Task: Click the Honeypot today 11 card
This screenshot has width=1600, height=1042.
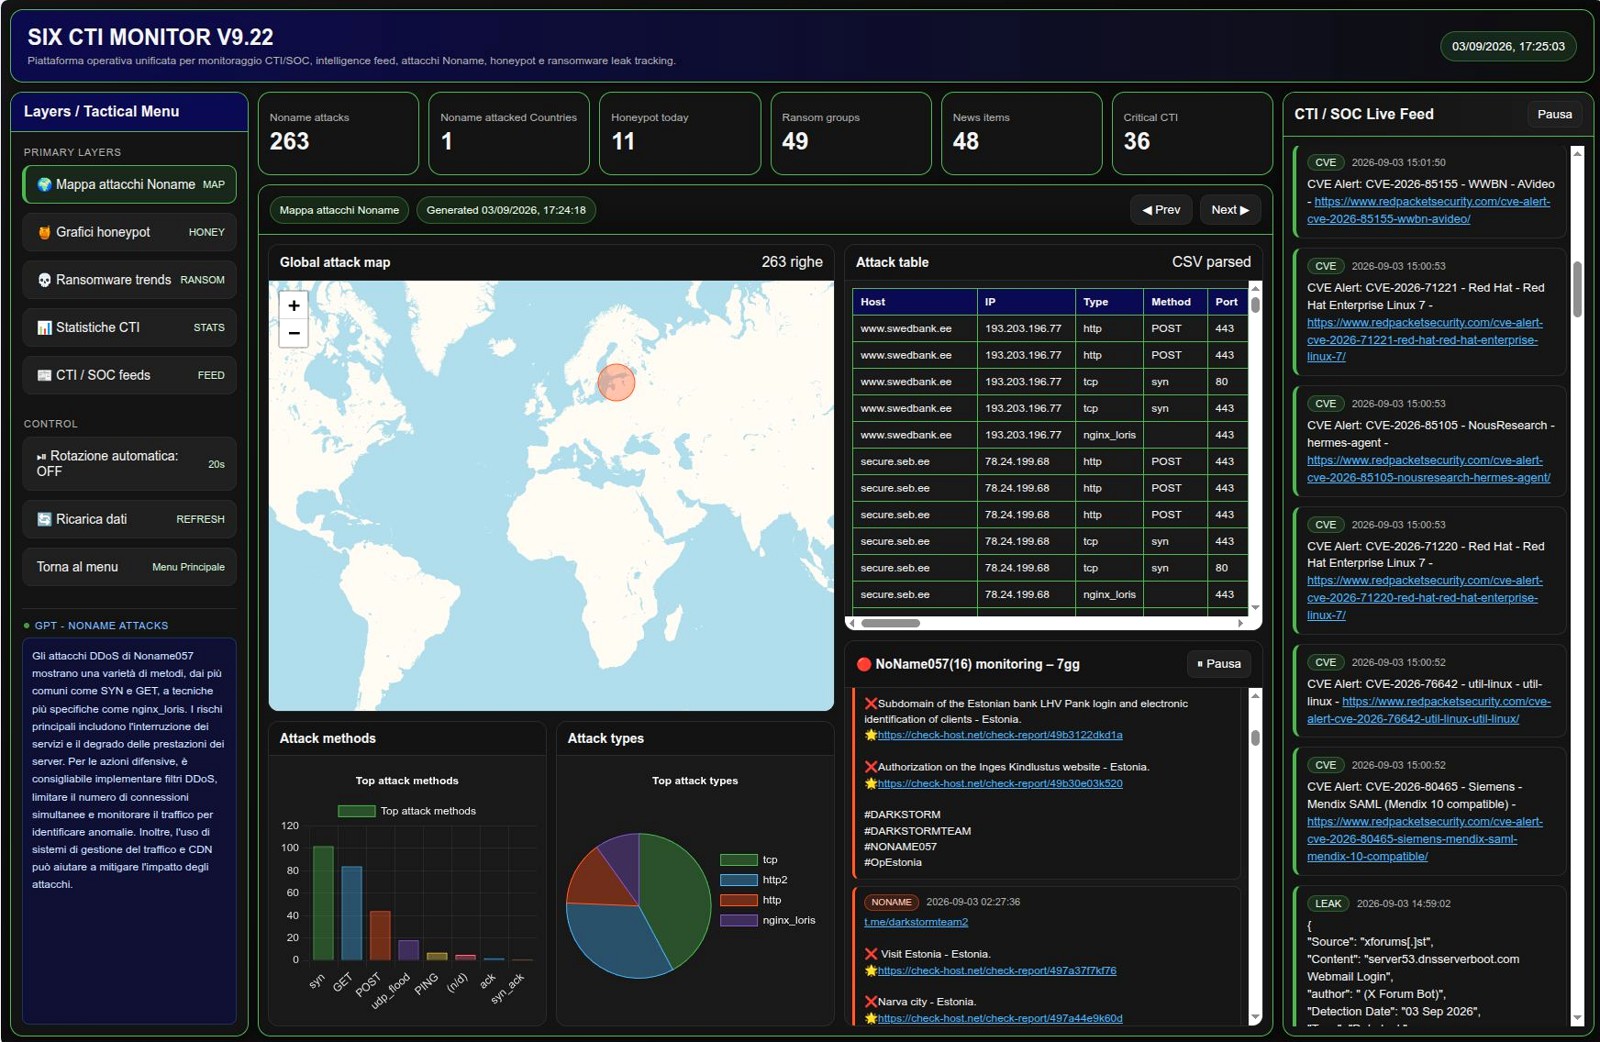Action: point(680,133)
